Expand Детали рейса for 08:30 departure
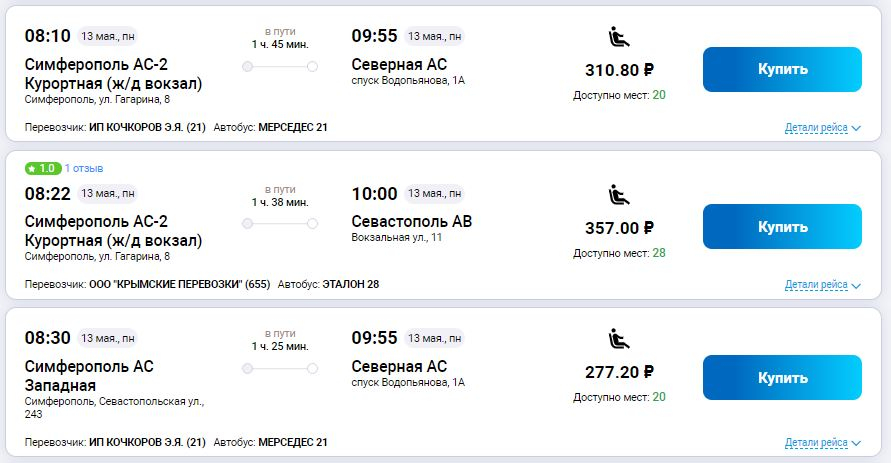Screen dimensions: 891x463 coord(822,442)
